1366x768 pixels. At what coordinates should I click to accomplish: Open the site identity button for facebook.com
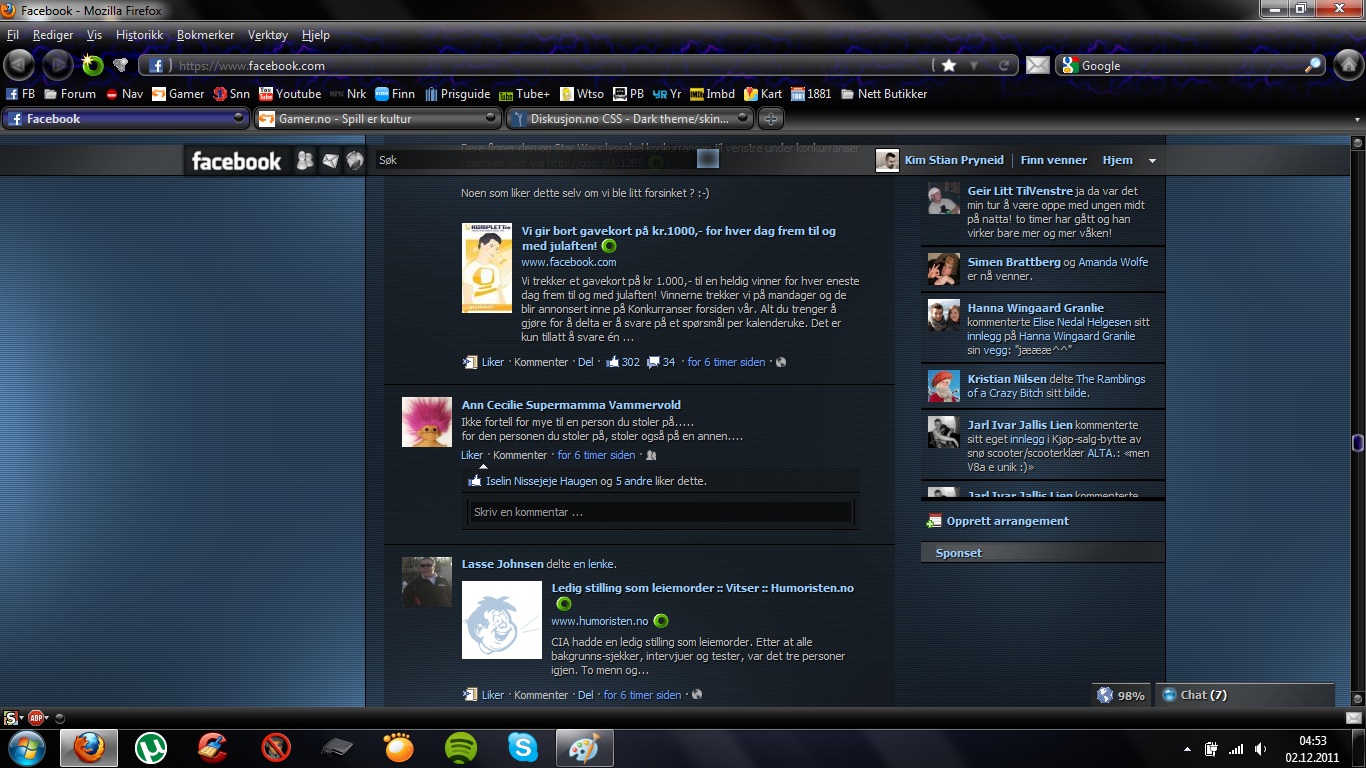coord(157,65)
